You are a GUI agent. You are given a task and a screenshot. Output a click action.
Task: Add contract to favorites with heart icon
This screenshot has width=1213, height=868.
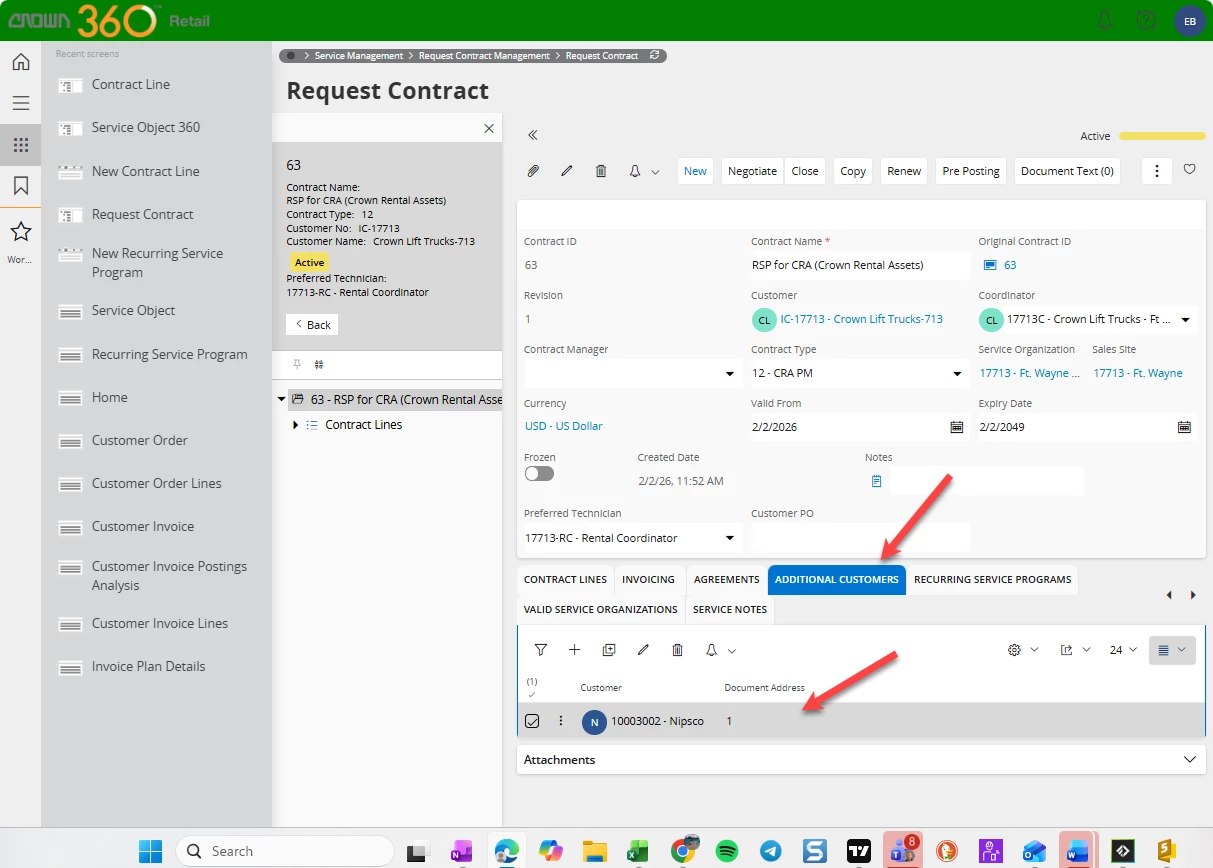click(1189, 170)
